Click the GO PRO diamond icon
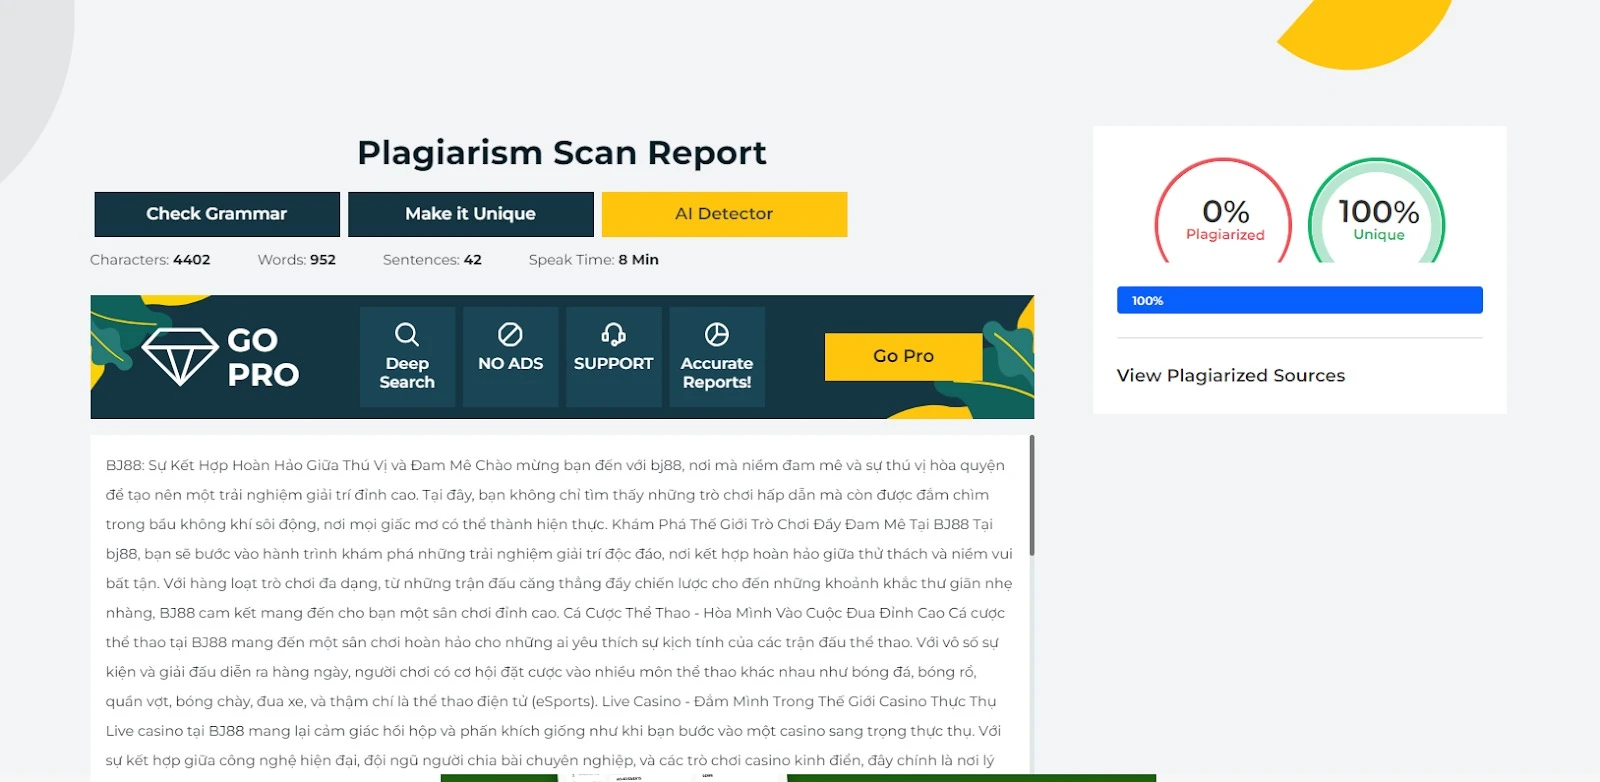 tap(180, 357)
